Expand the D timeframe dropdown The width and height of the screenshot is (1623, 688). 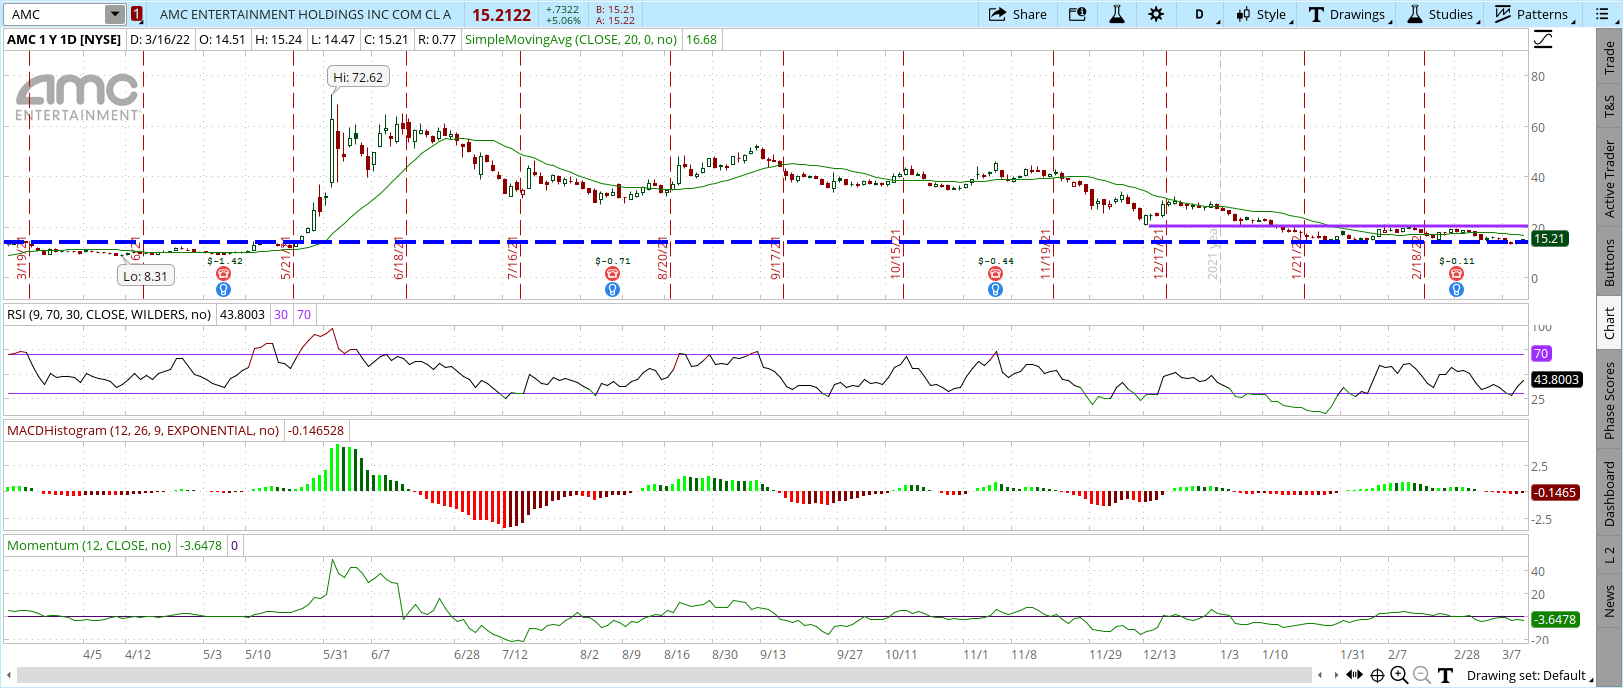1204,14
